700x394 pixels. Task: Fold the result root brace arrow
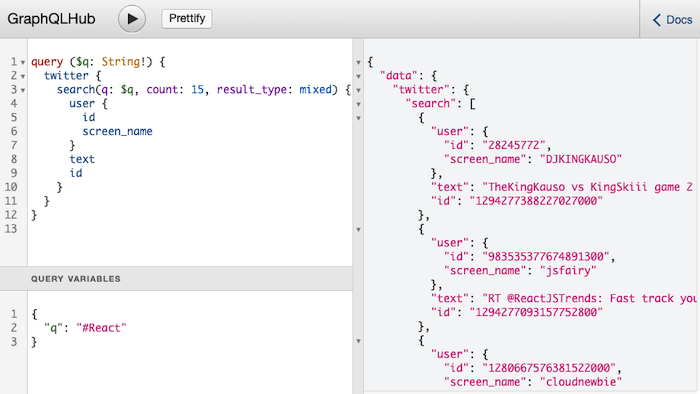click(358, 62)
